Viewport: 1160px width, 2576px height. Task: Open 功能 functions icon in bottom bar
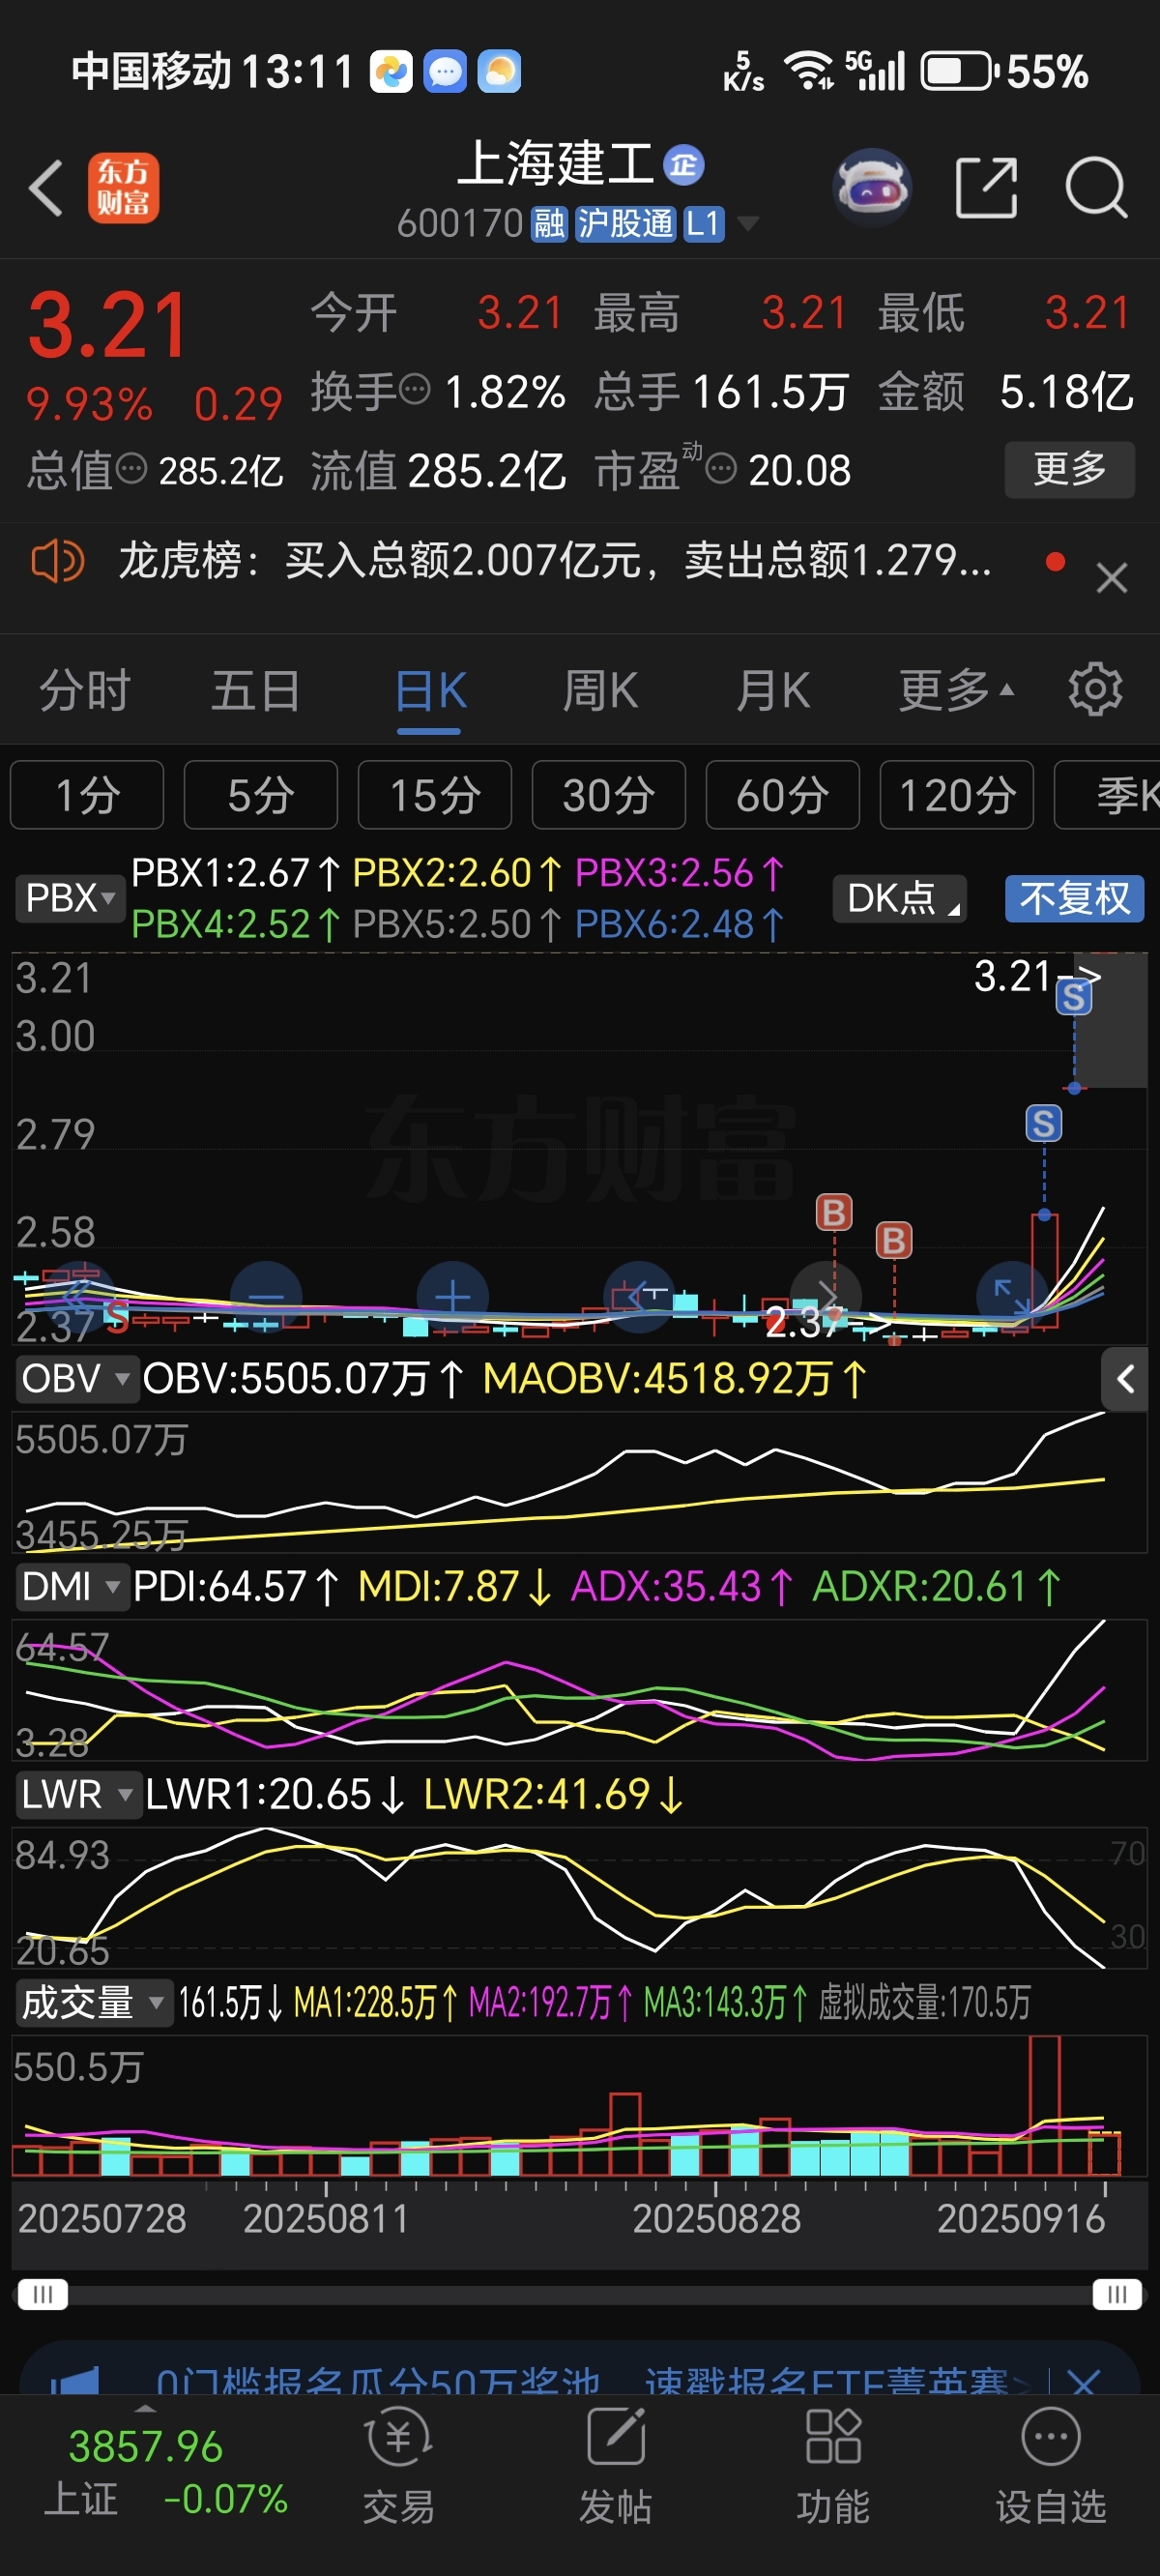pyautogui.click(x=833, y=2468)
